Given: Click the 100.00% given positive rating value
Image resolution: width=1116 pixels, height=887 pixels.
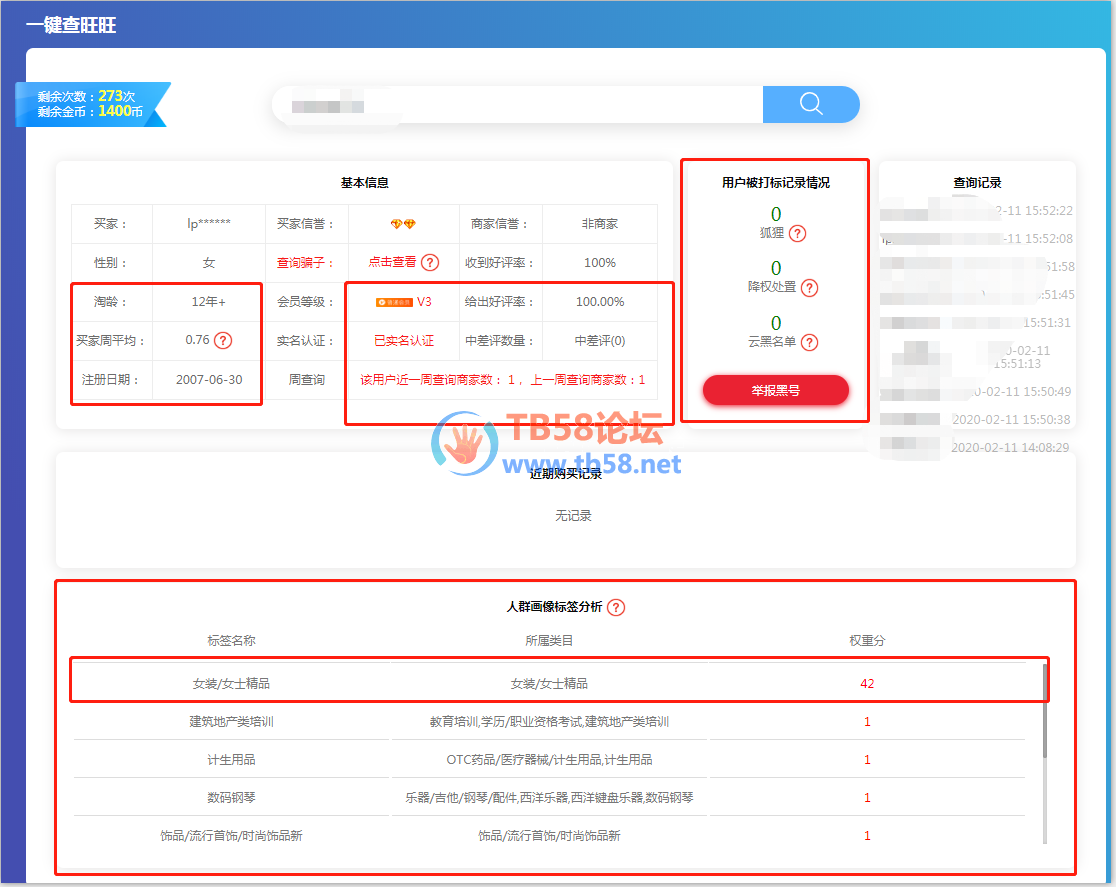Looking at the screenshot, I should (600, 302).
